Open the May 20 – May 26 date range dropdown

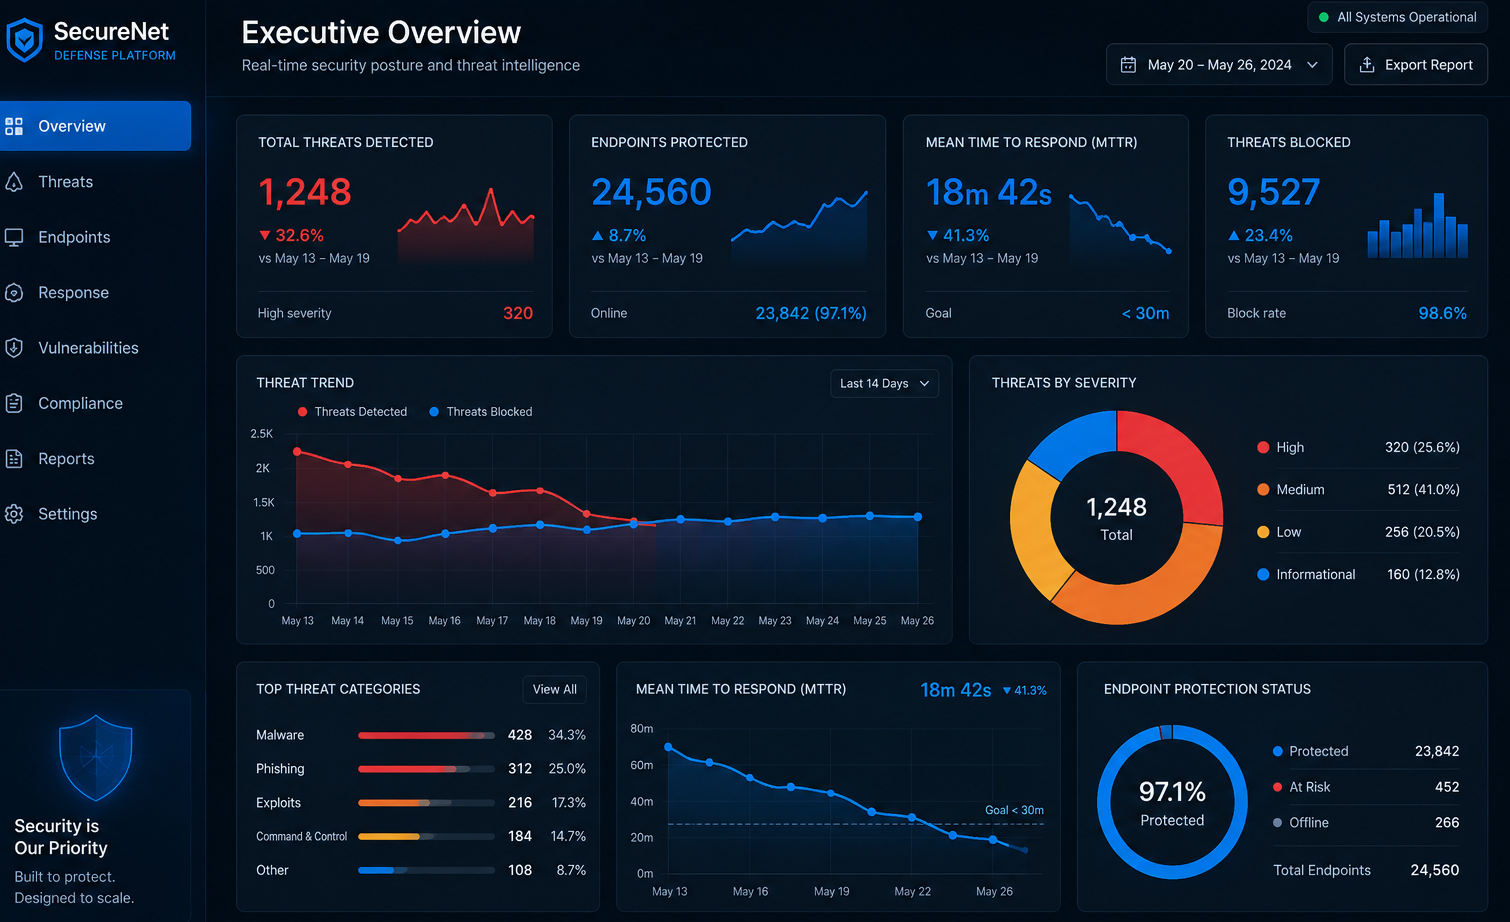pos(1219,65)
